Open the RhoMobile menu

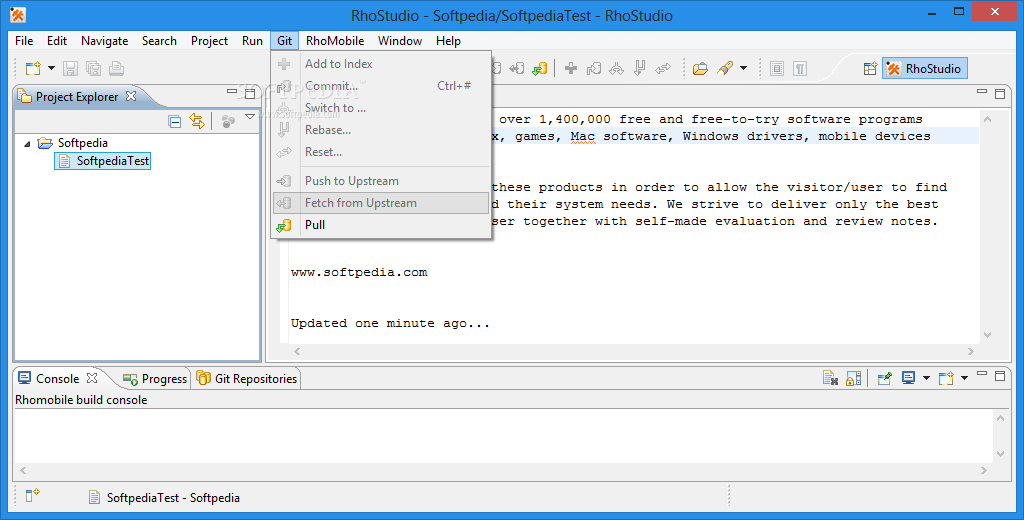coord(335,41)
